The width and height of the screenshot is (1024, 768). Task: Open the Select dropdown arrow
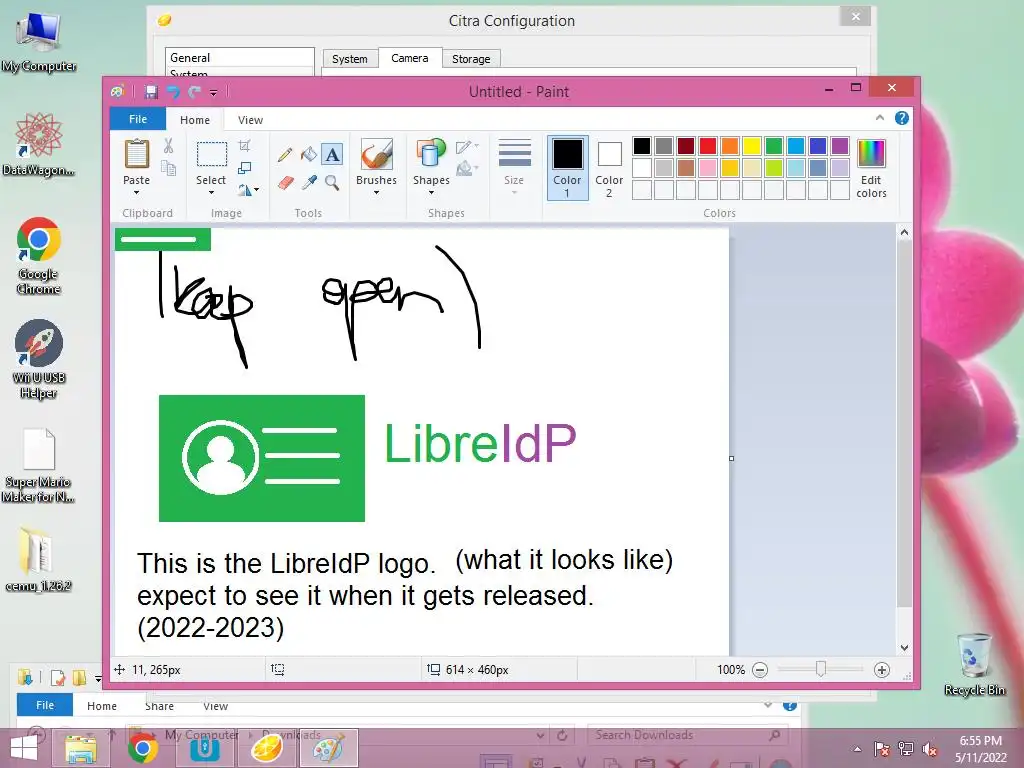(x=211, y=193)
